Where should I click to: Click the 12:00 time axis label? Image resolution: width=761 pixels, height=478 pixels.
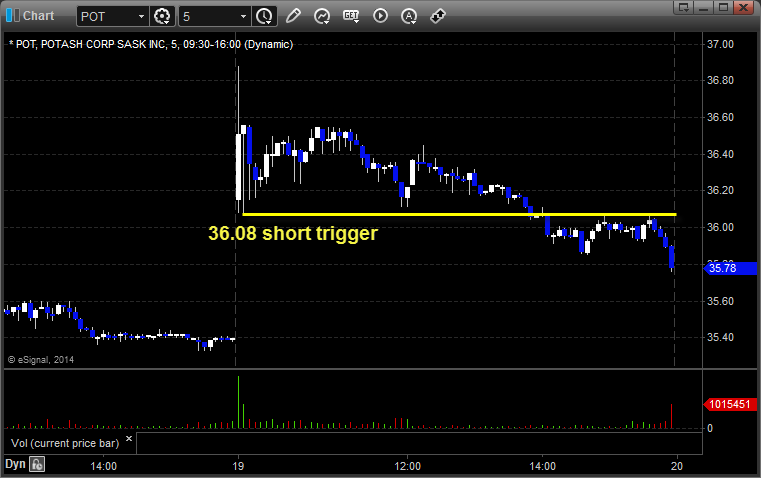[x=407, y=466]
